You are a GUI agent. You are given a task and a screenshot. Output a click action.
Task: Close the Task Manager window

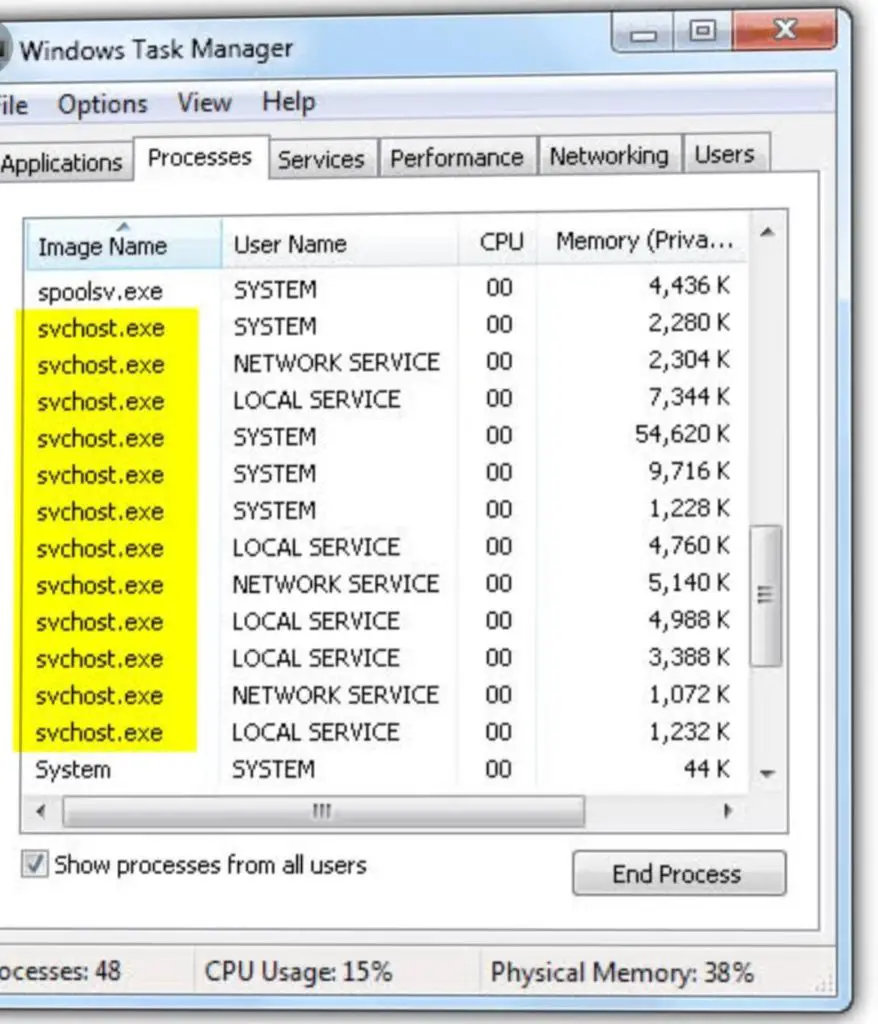tap(785, 29)
